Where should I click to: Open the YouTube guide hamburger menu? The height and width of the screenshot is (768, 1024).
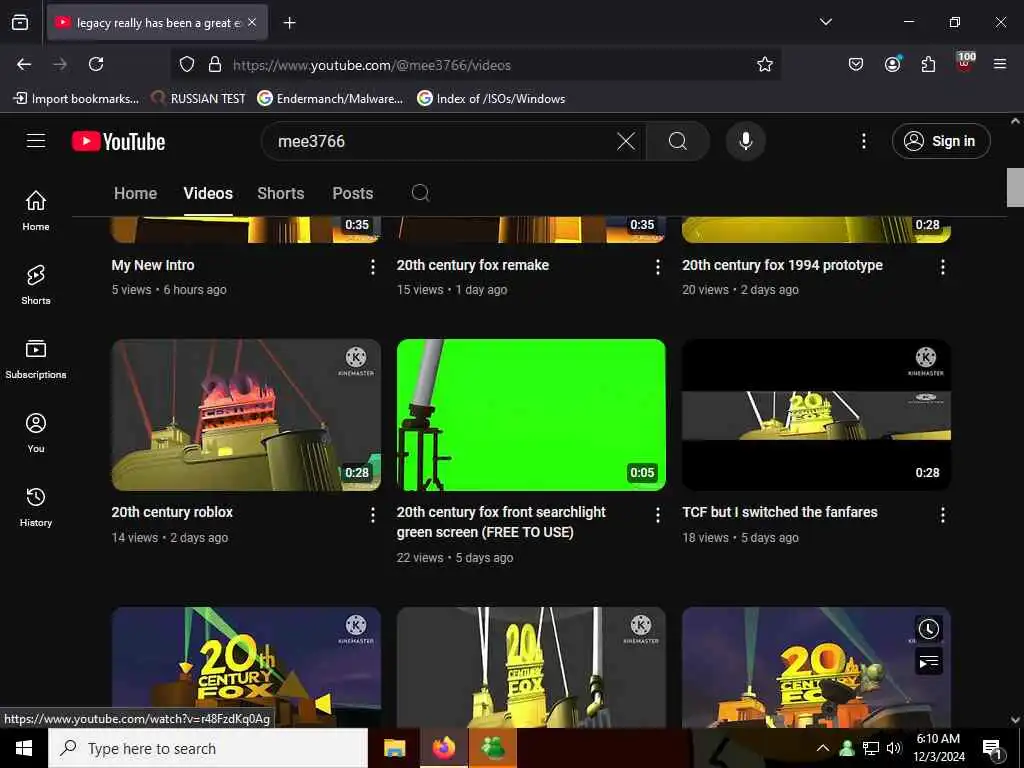click(x=36, y=141)
